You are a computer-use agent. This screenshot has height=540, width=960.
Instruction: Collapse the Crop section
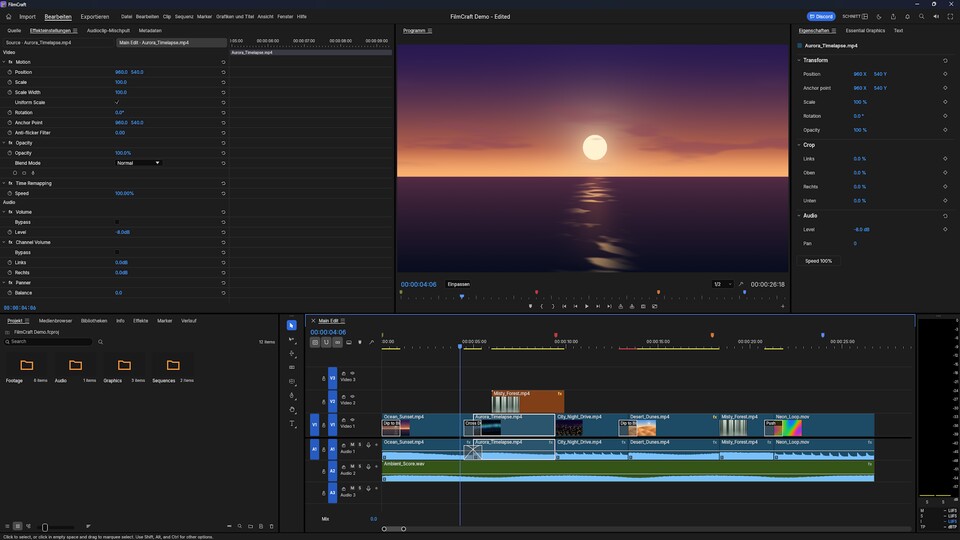point(799,145)
